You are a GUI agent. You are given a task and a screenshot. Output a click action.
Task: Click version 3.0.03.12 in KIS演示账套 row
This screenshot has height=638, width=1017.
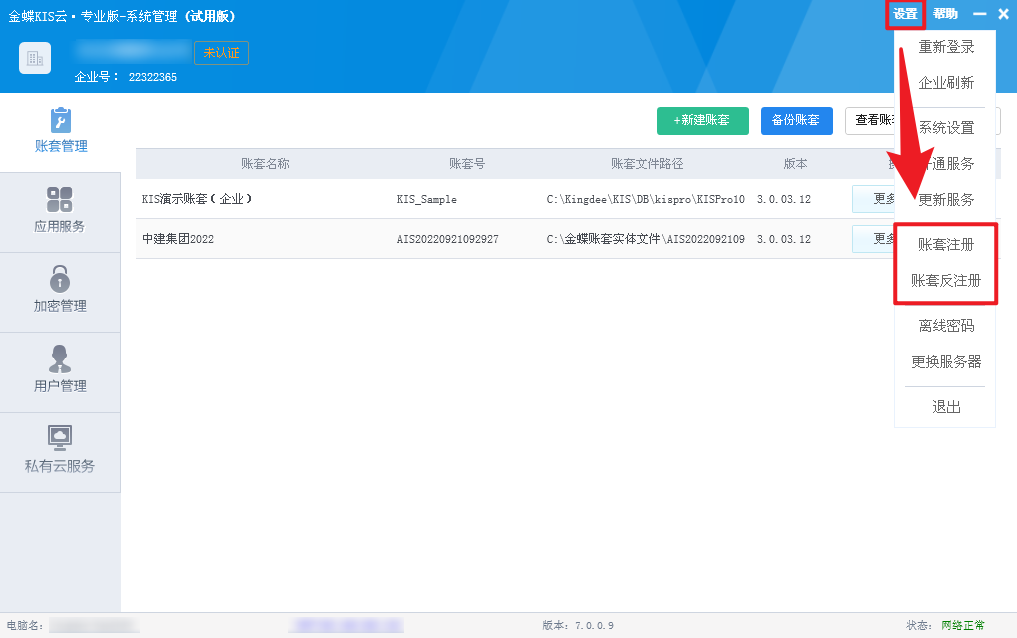point(784,200)
